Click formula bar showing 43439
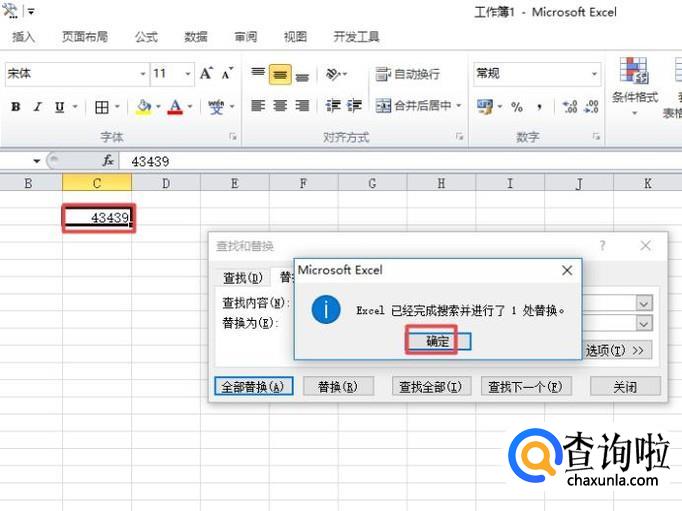 400,161
